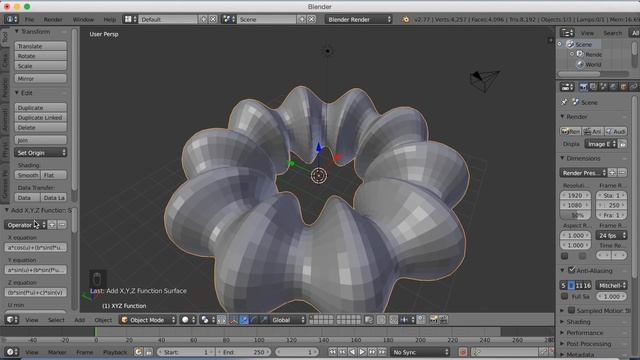Switch to the Object properties cube tab
Viewport: 640px width, 360px height.
coord(623,87)
